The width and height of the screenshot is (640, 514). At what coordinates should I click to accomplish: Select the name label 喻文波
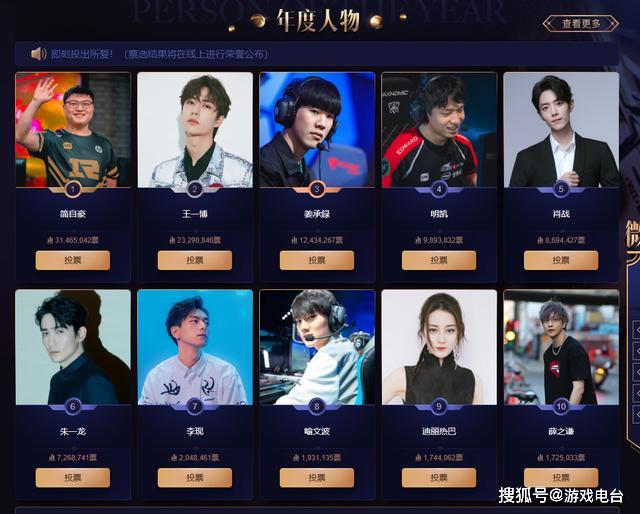[x=317, y=431]
